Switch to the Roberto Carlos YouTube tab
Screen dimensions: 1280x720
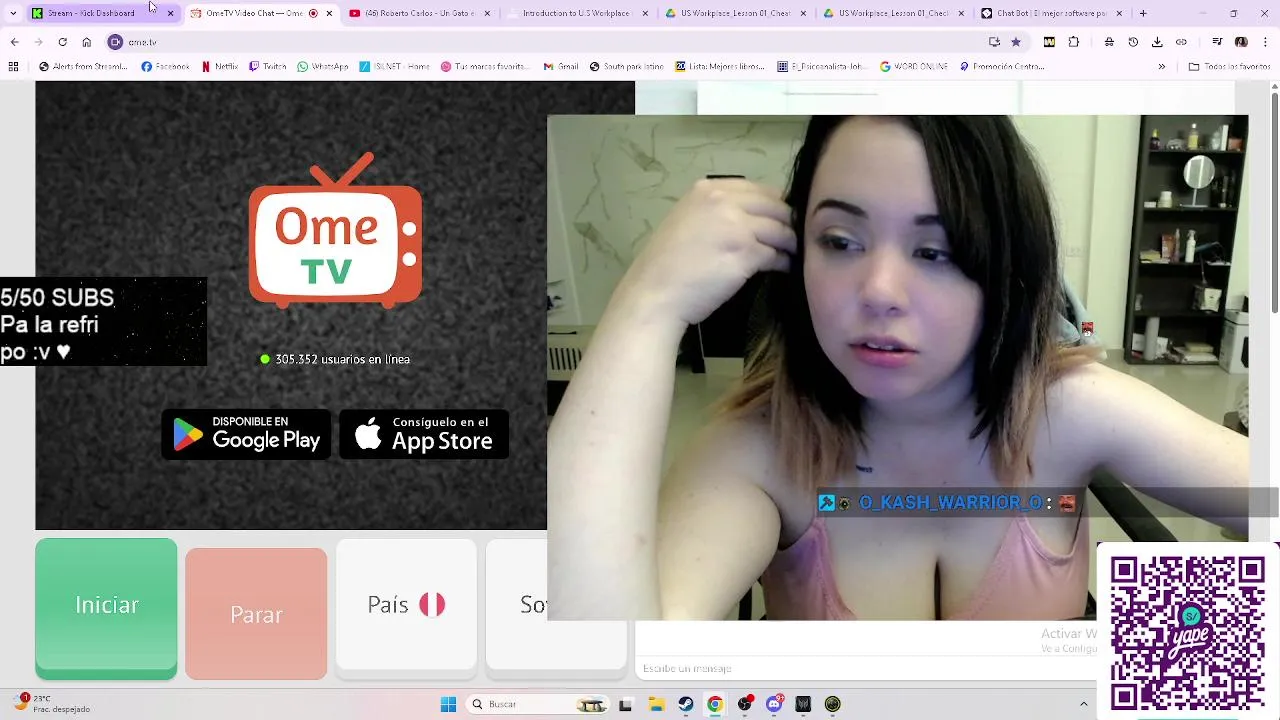point(419,13)
